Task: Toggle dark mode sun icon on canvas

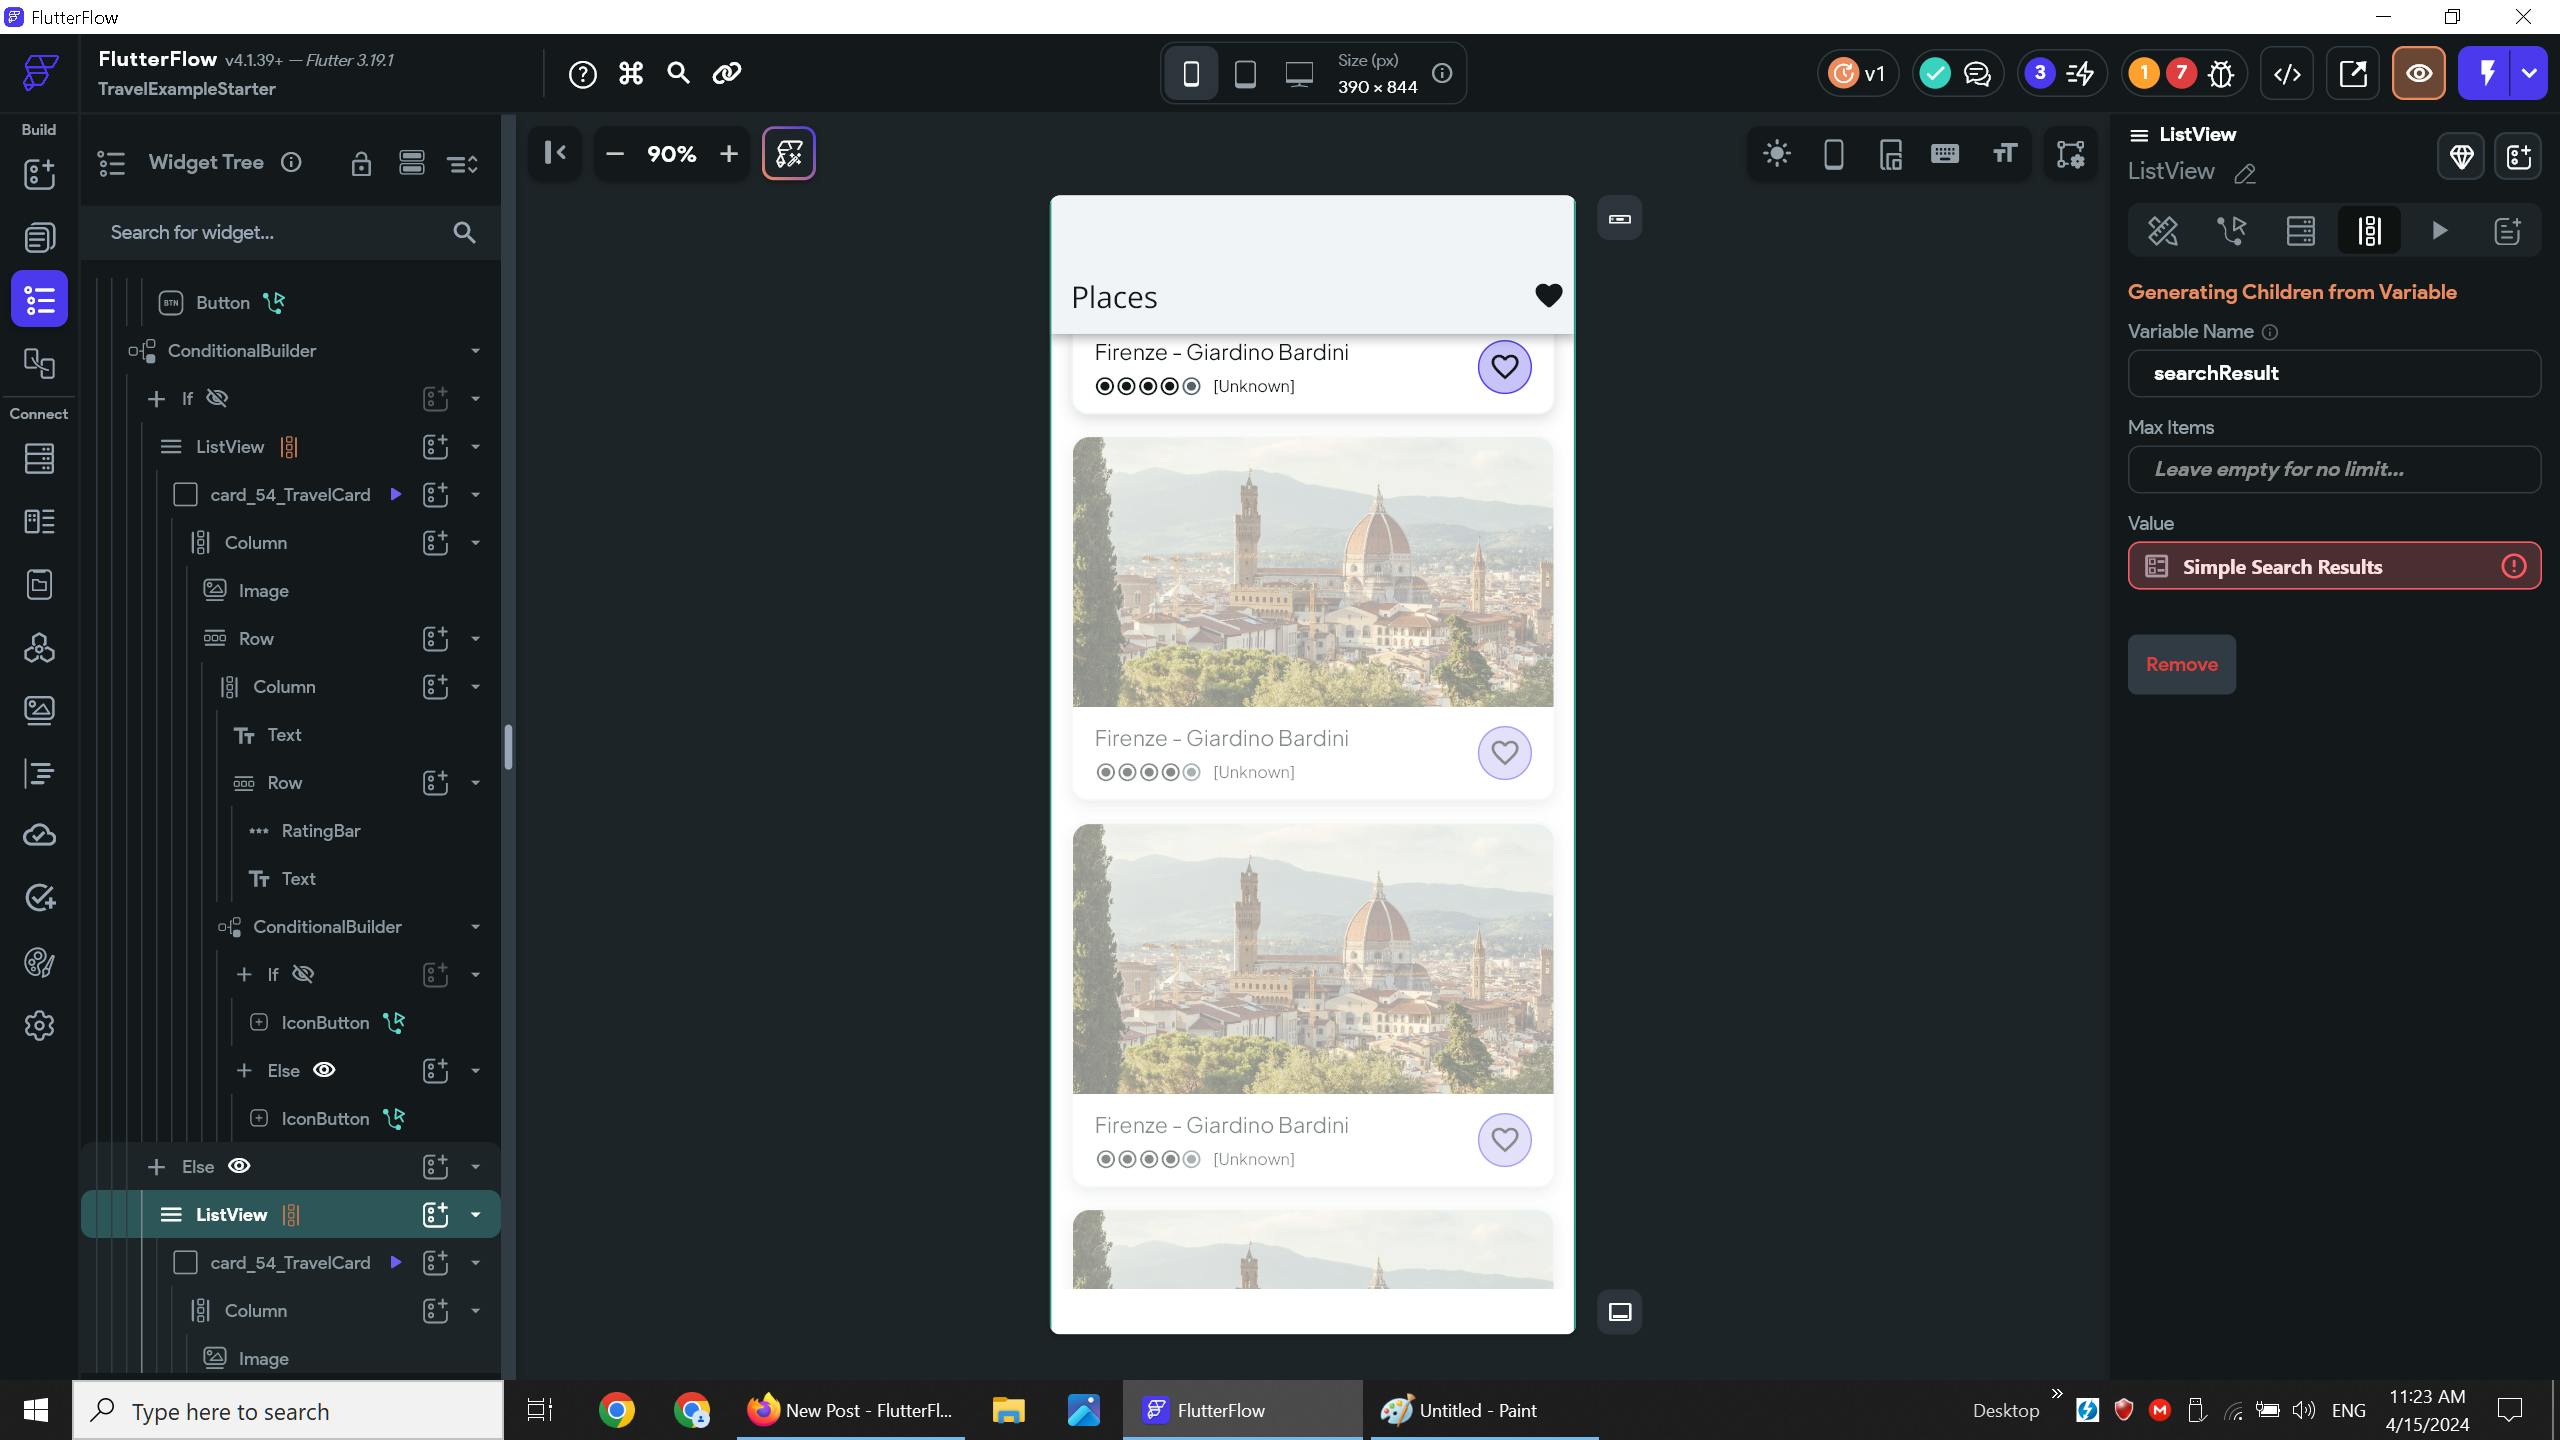Action: (1777, 154)
